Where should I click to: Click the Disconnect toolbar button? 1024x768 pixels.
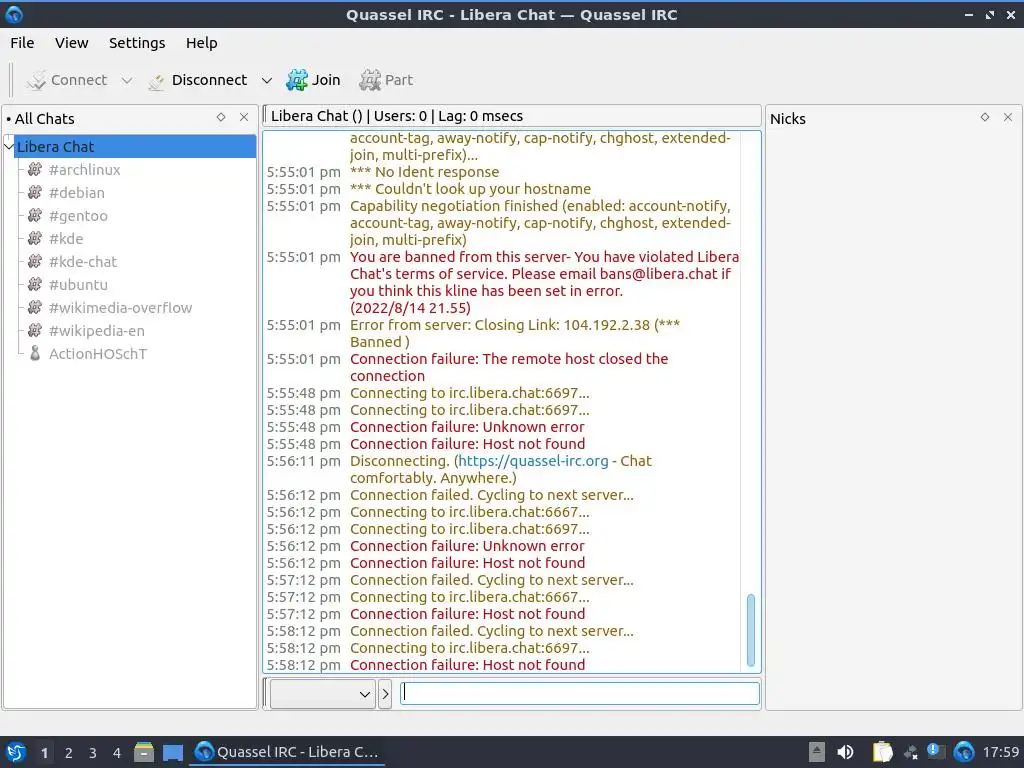point(198,80)
